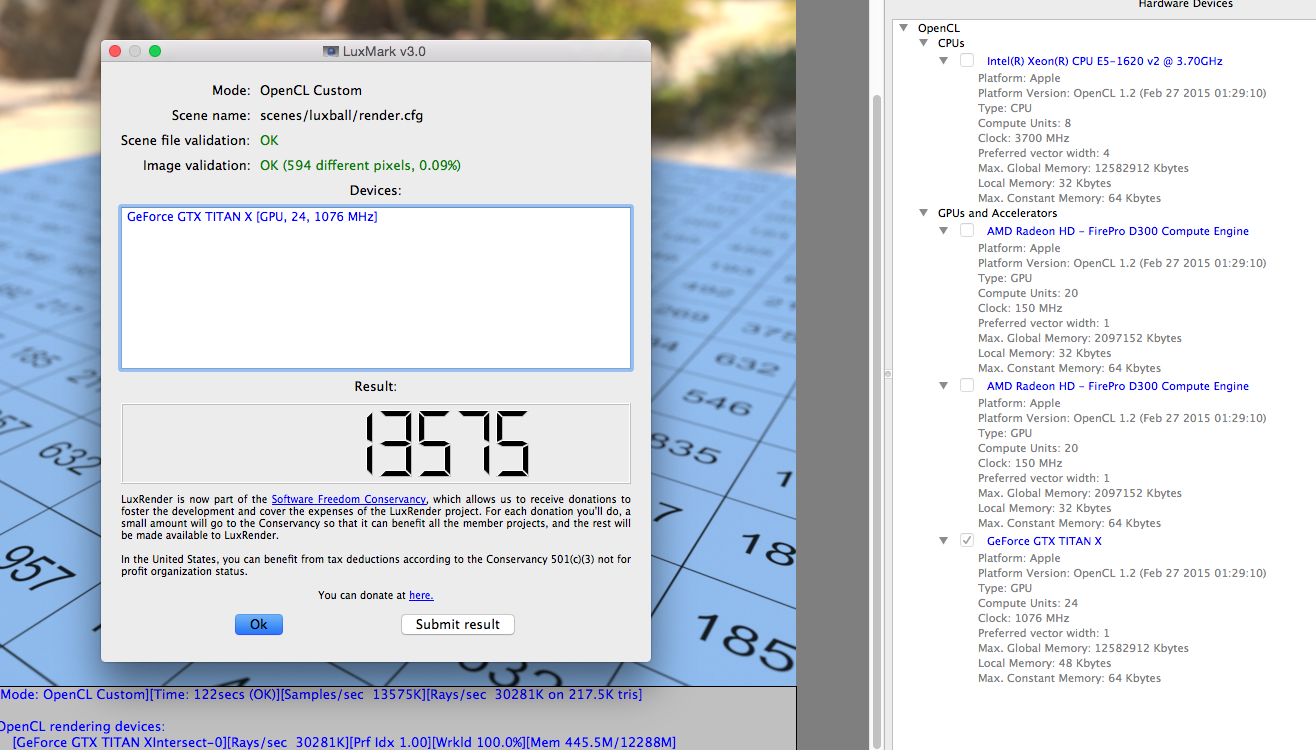
Task: Click 'Compute Units: 24' row
Action: 1028,603
